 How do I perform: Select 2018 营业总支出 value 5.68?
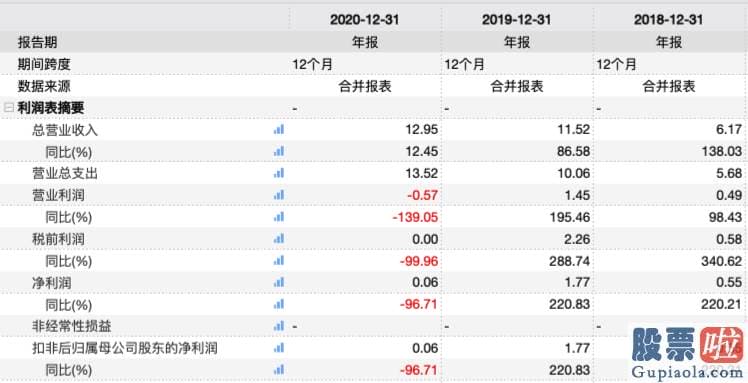[728, 173]
